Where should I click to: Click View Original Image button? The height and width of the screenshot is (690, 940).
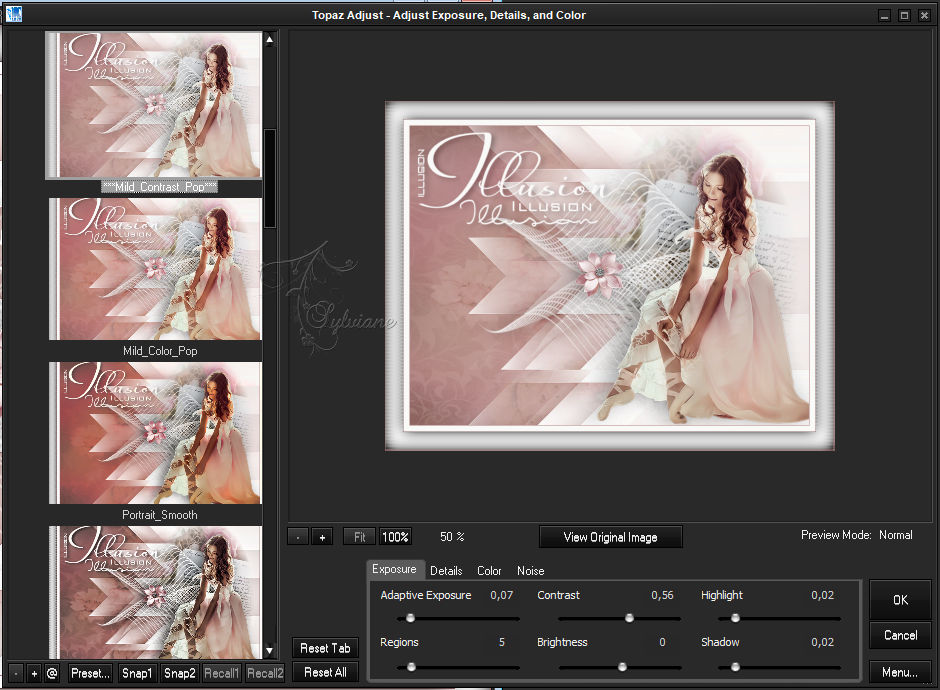click(610, 537)
